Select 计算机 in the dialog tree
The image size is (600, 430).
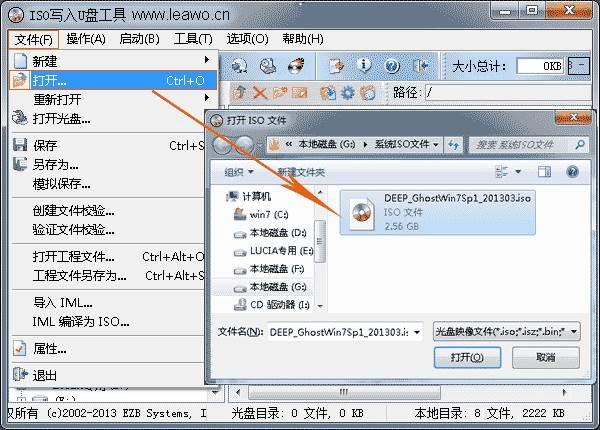tap(248, 197)
